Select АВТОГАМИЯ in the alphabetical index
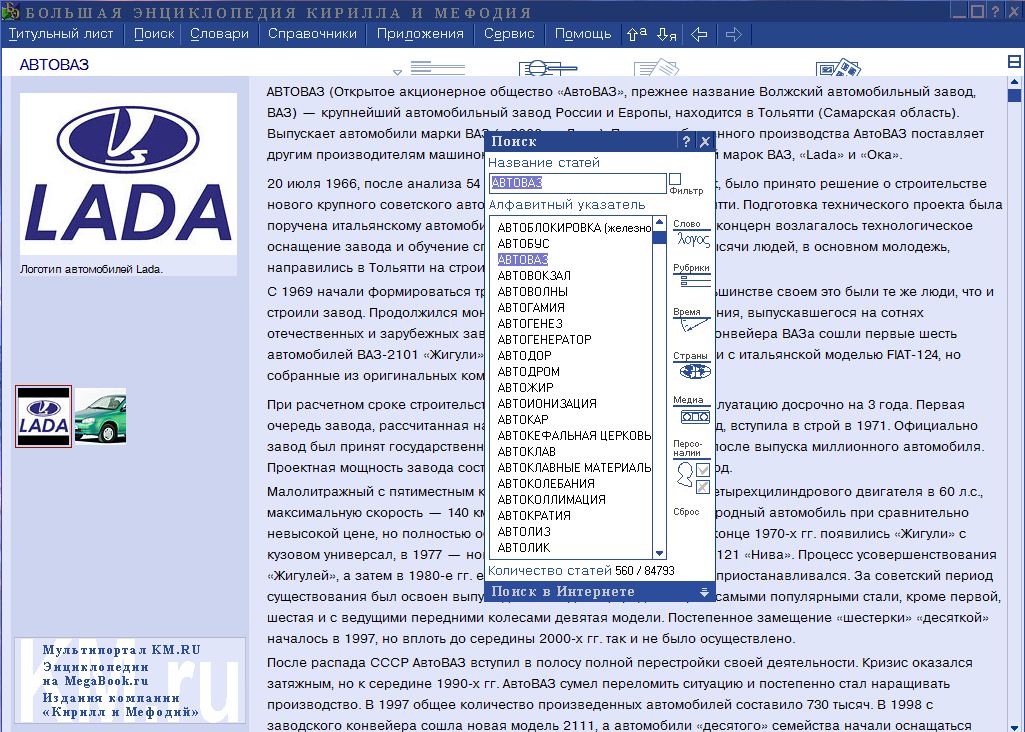This screenshot has height=732, width=1025. 531,308
